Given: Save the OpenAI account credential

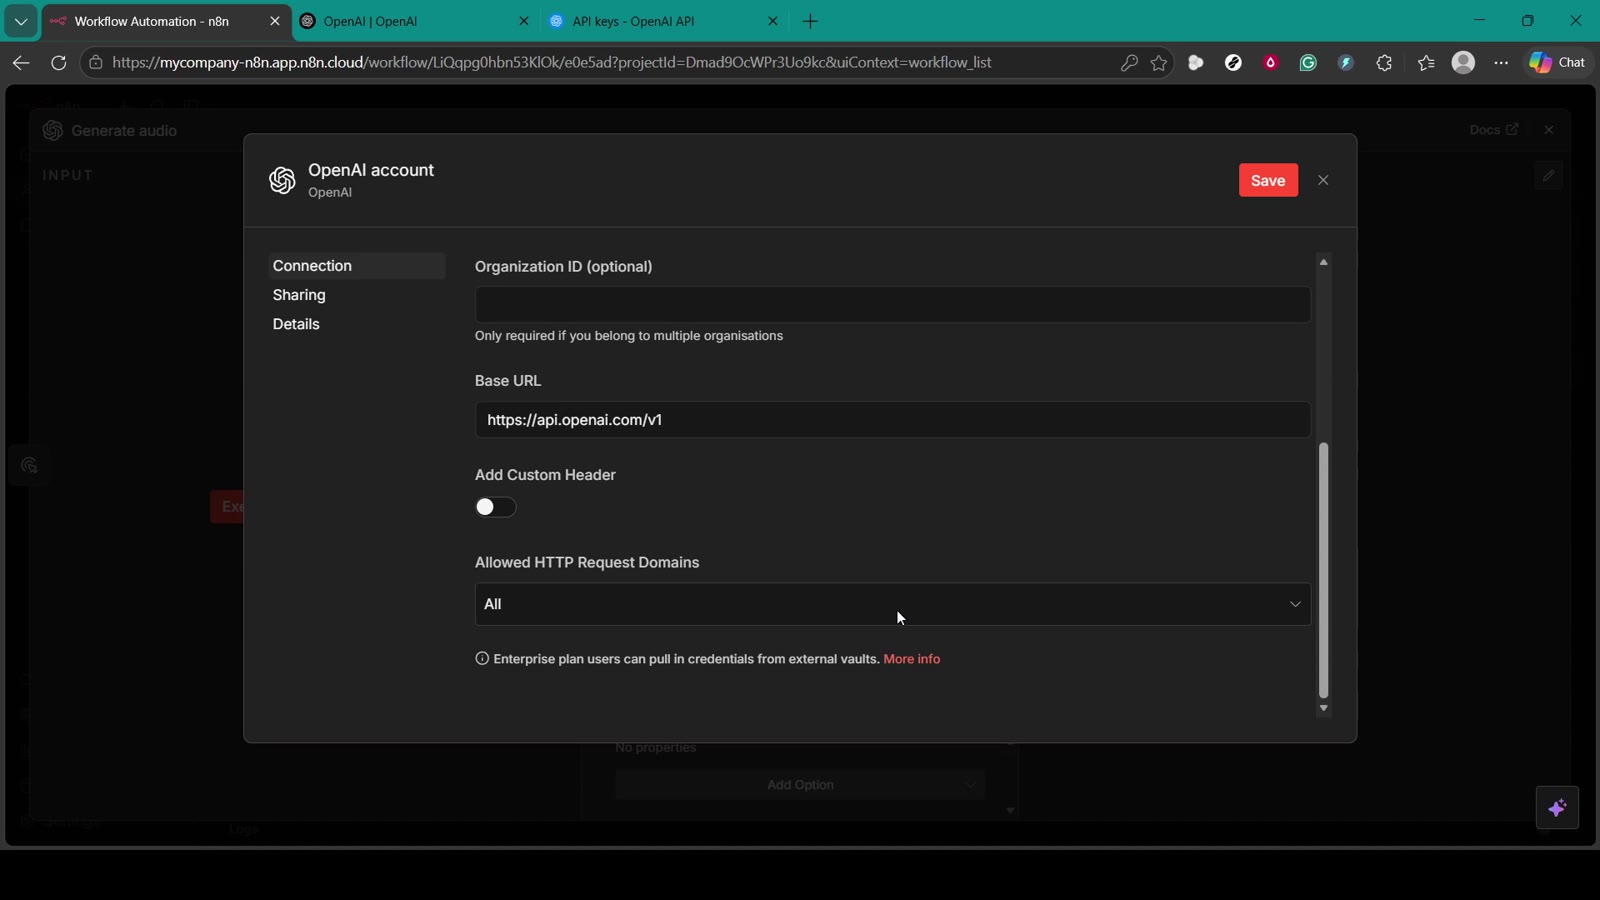Looking at the screenshot, I should tap(1268, 180).
